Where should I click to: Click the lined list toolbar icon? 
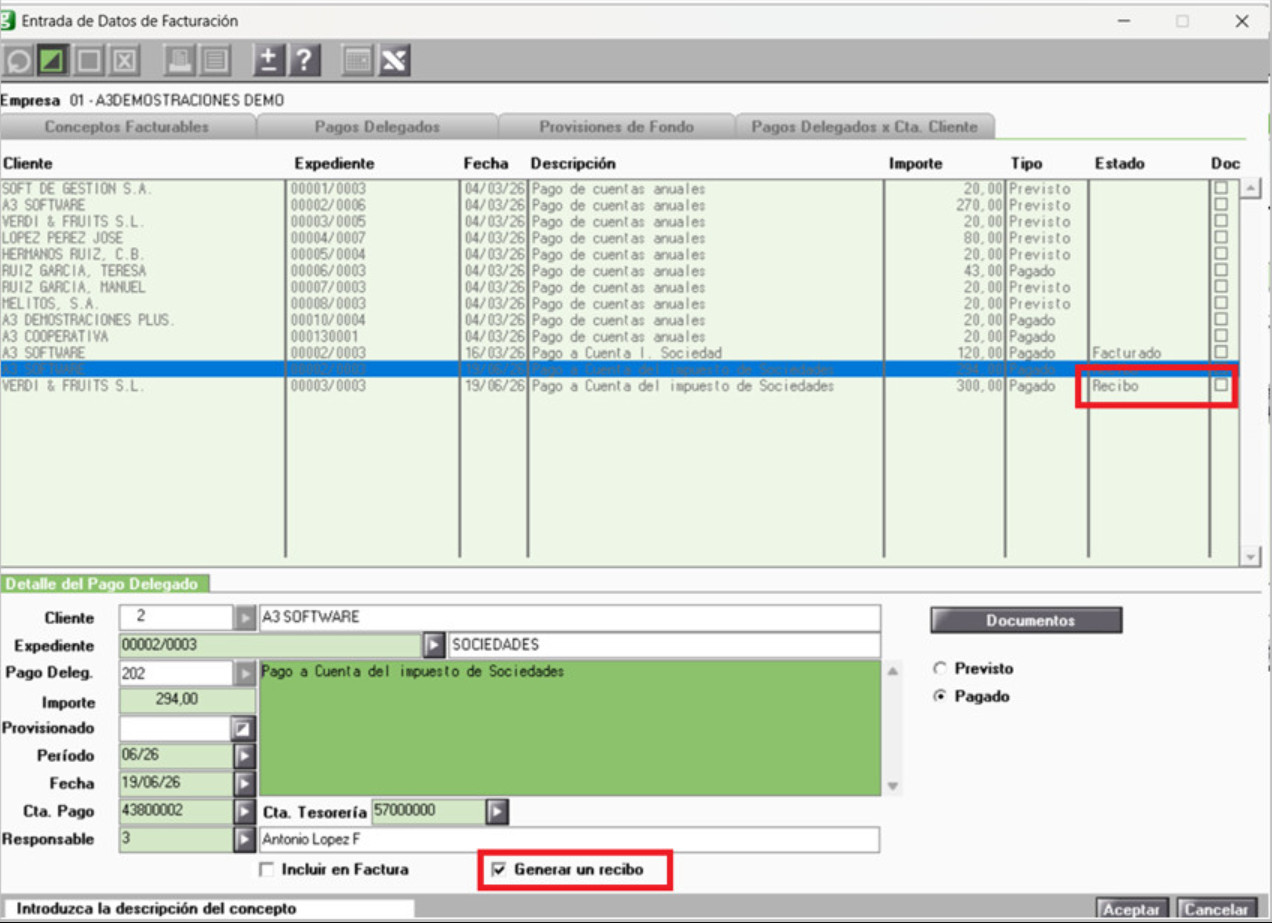215,61
